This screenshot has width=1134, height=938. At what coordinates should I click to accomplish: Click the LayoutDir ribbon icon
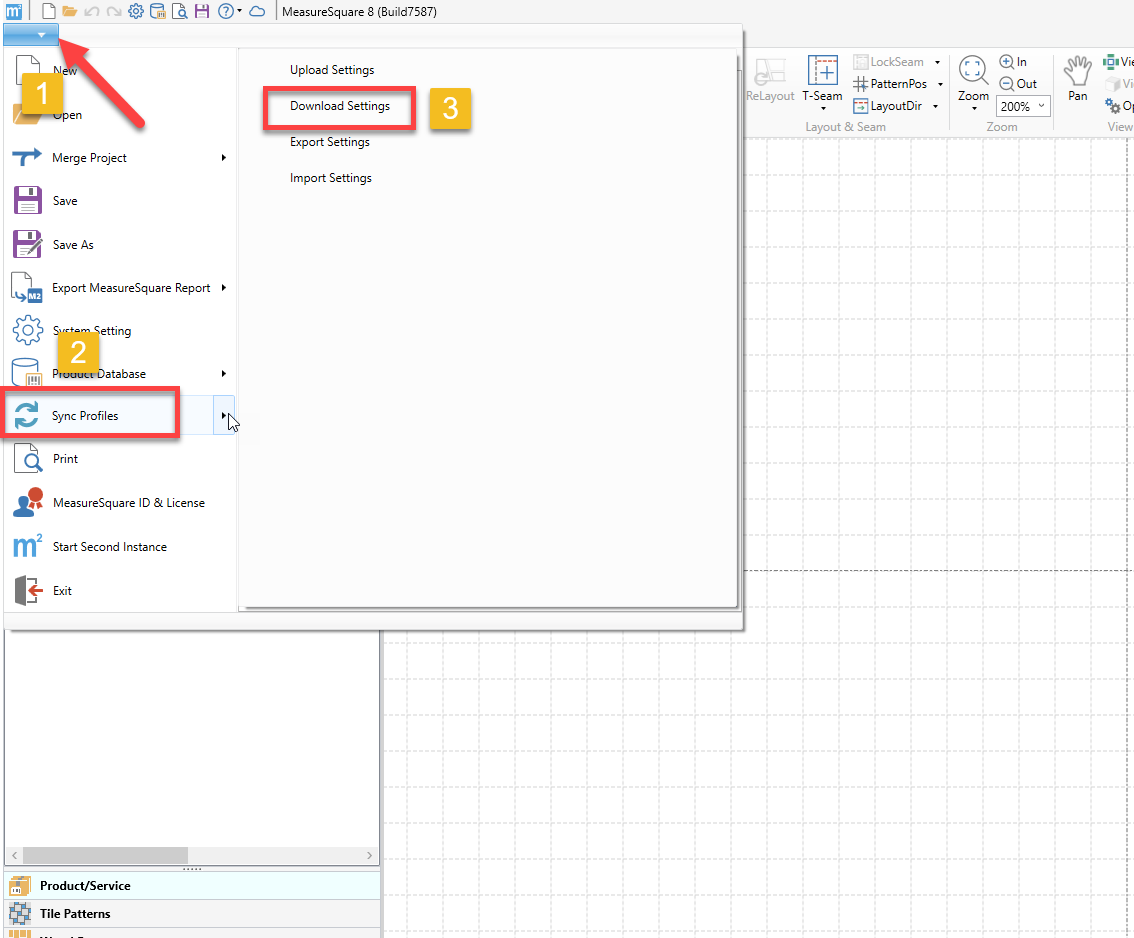click(x=860, y=106)
